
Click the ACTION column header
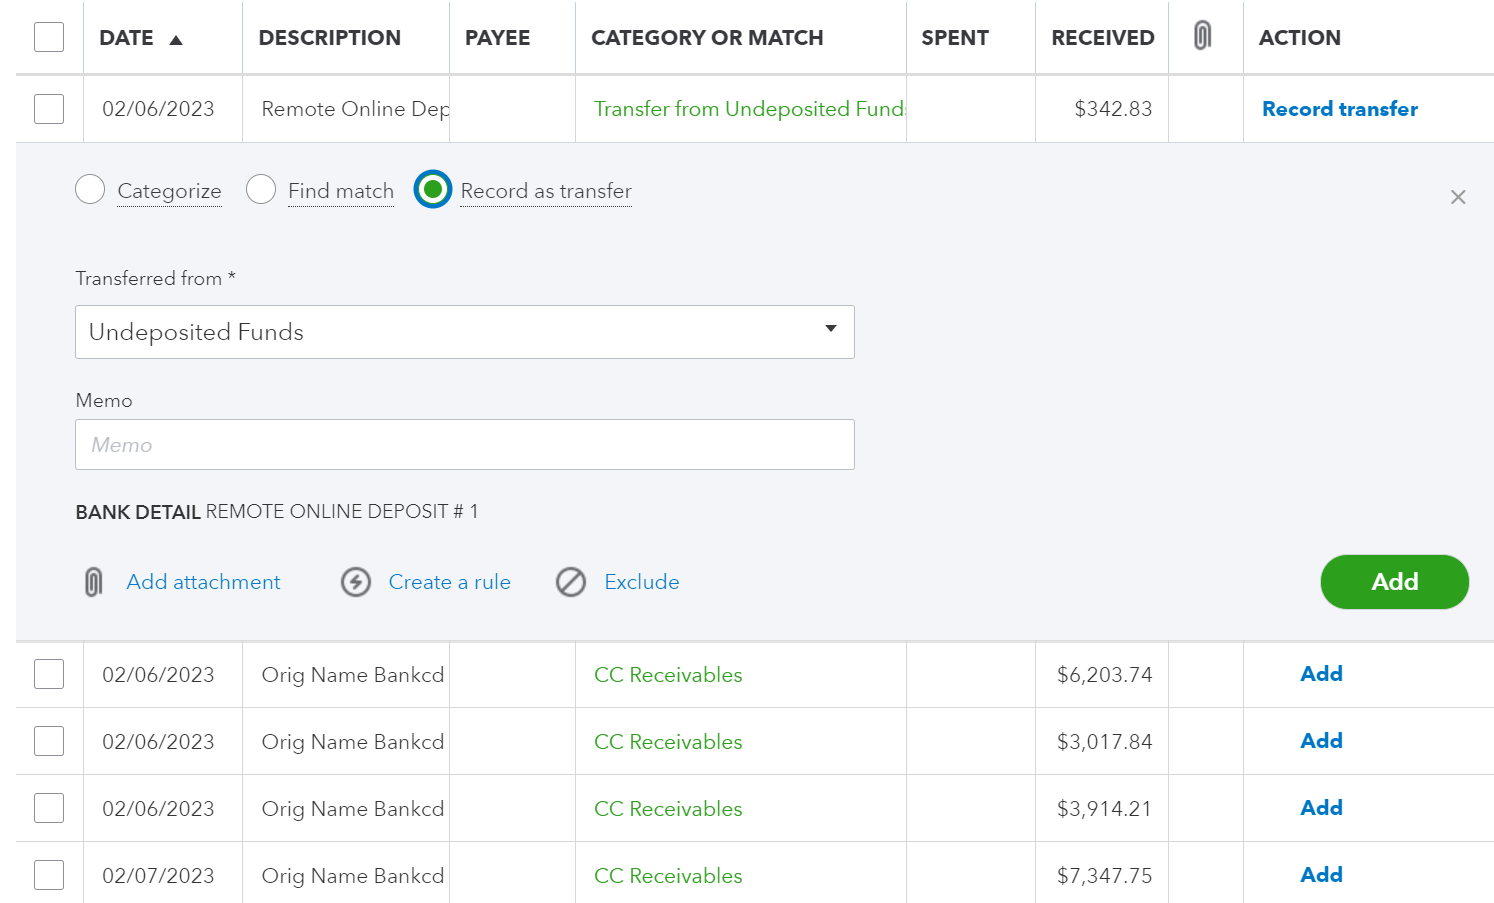point(1300,38)
